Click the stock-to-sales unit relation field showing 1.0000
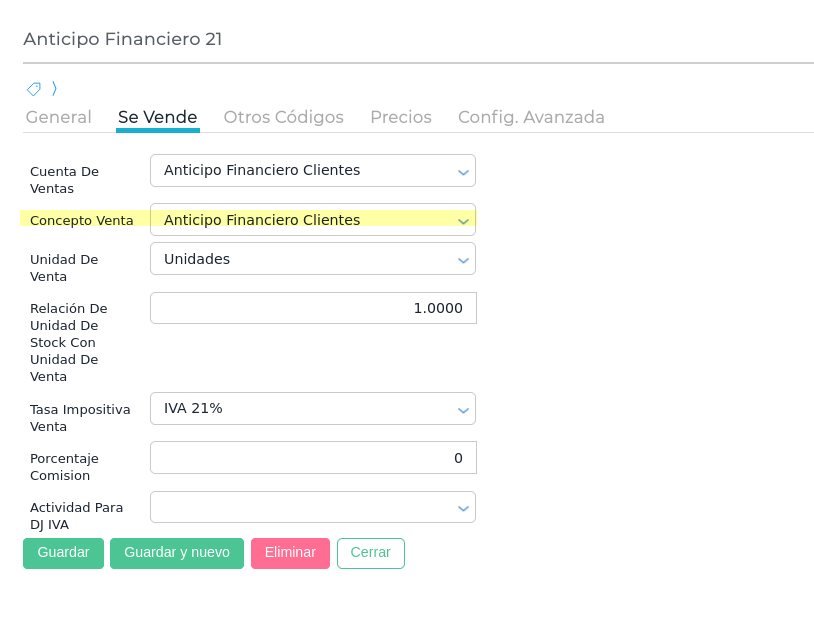The width and height of the screenshot is (814, 635). click(314, 308)
